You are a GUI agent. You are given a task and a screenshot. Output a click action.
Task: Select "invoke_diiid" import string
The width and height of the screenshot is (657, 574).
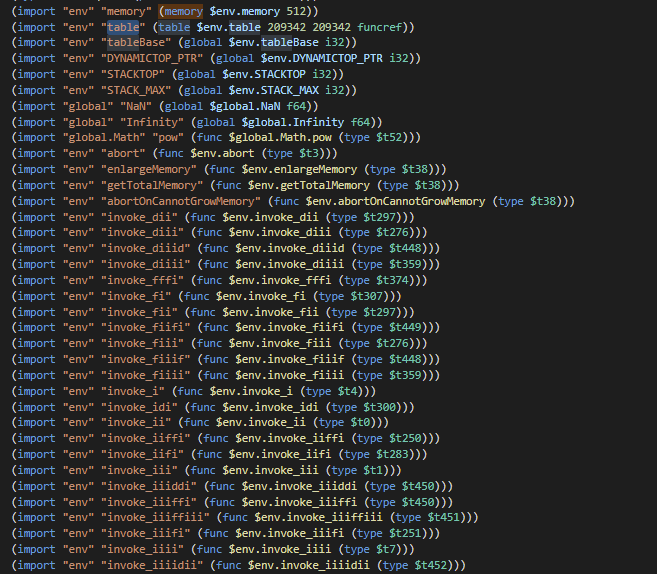click(146, 249)
